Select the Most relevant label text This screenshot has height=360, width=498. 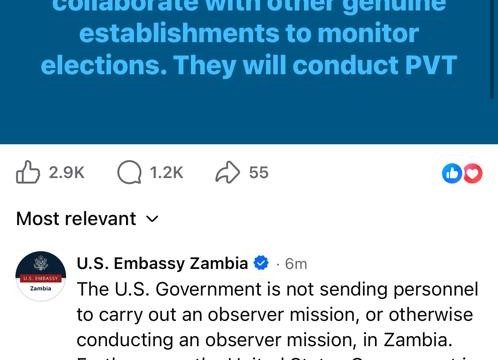pyautogui.click(x=76, y=219)
